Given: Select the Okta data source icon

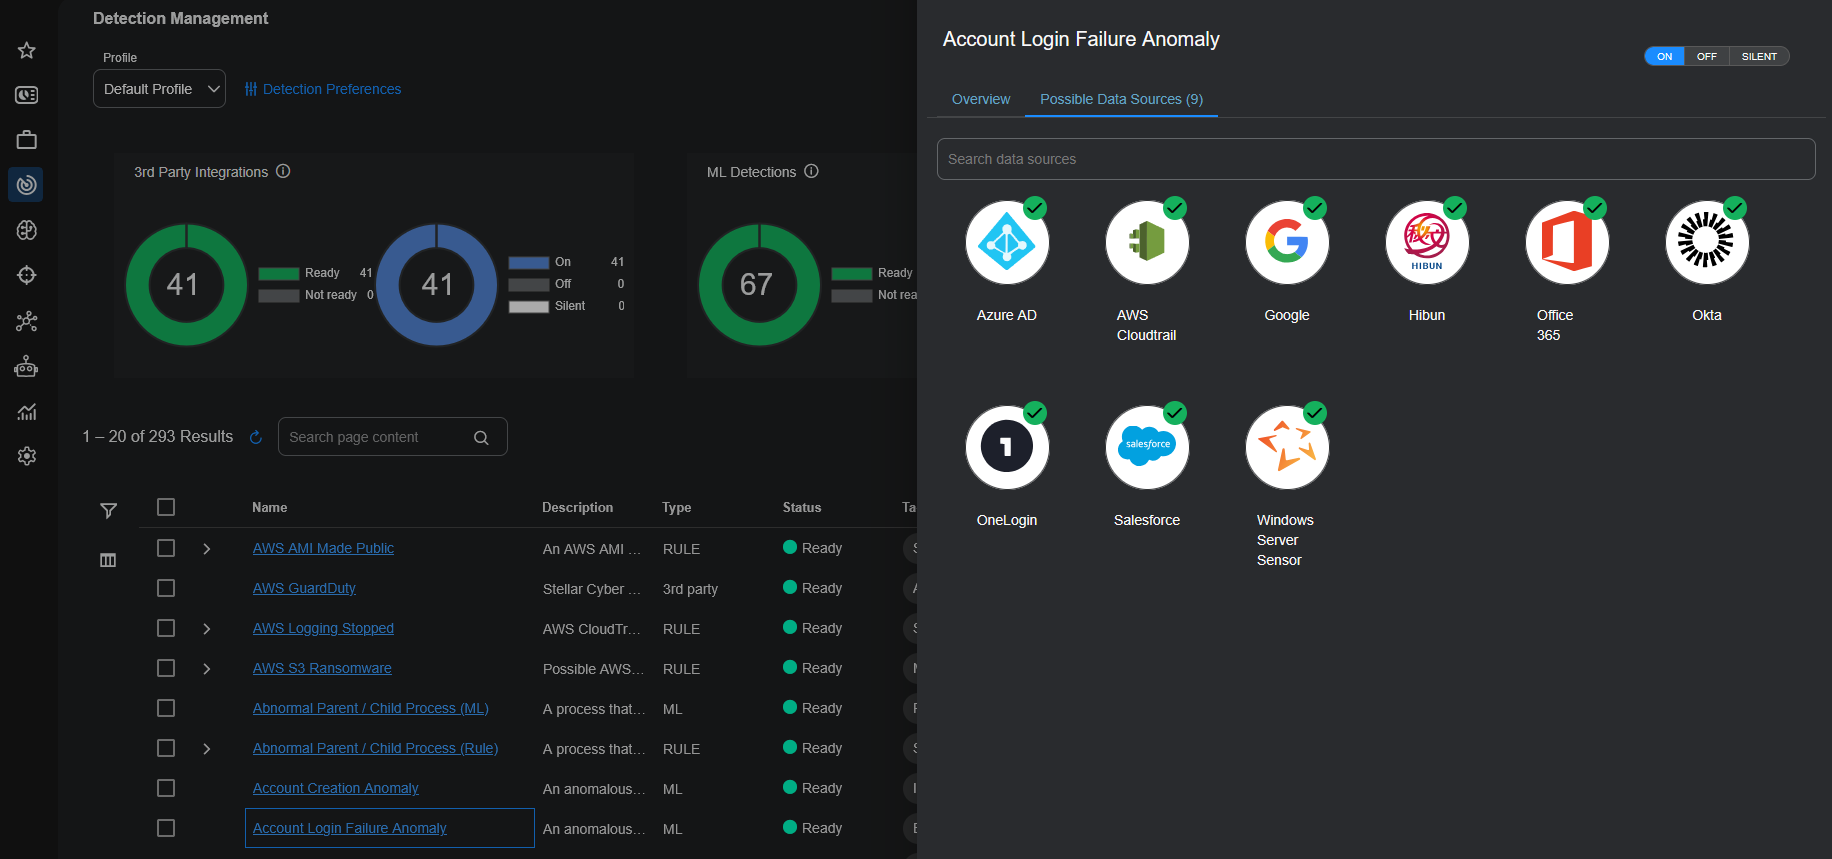Looking at the screenshot, I should [x=1706, y=243].
